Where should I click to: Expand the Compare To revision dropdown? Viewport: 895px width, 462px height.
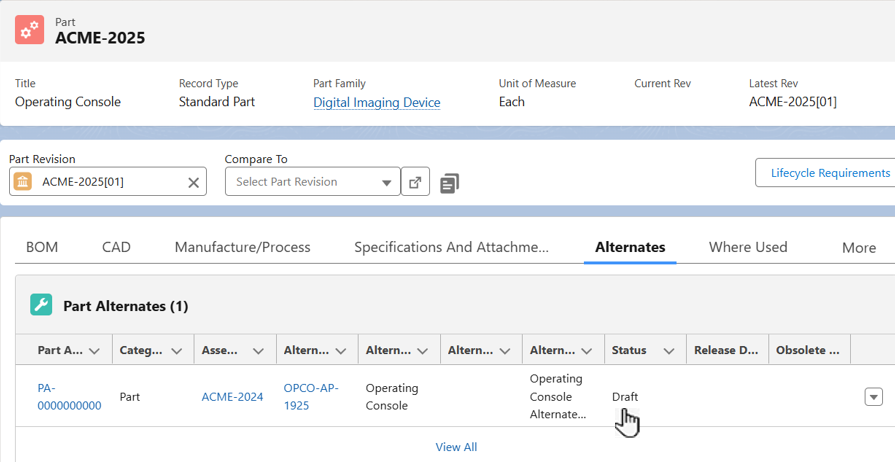[387, 182]
